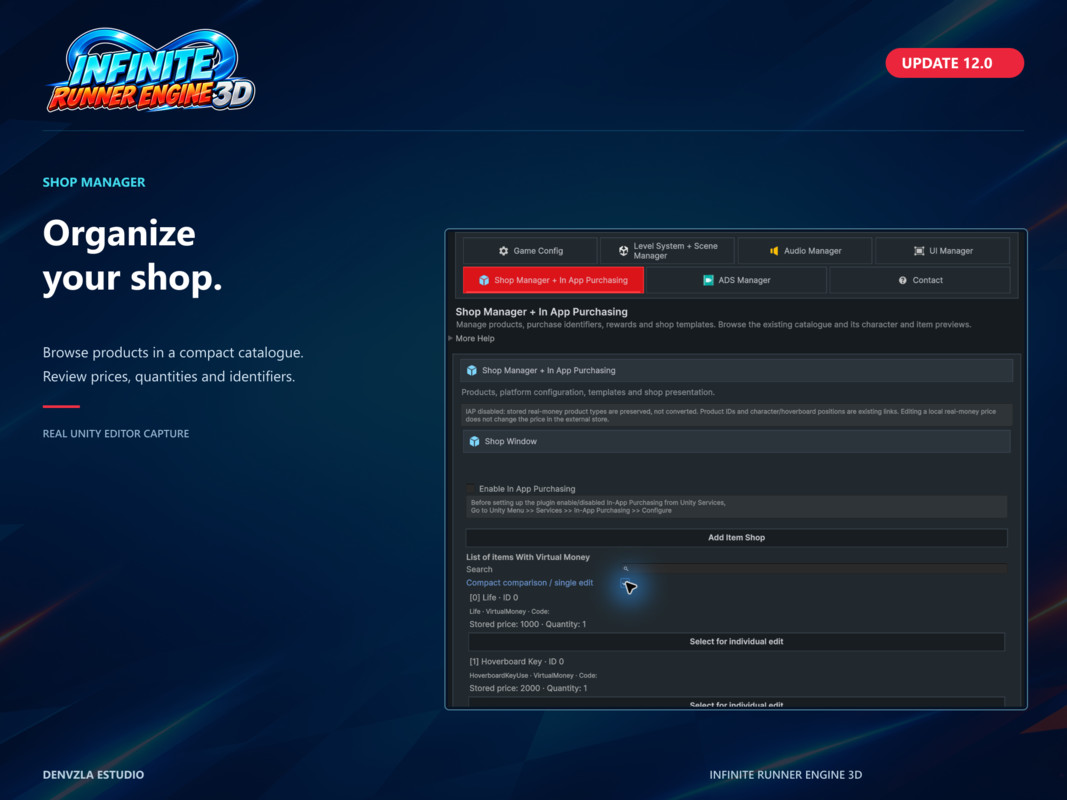The width and height of the screenshot is (1067, 800).
Task: Click the speaker icon on Audio Manager
Action: point(774,251)
